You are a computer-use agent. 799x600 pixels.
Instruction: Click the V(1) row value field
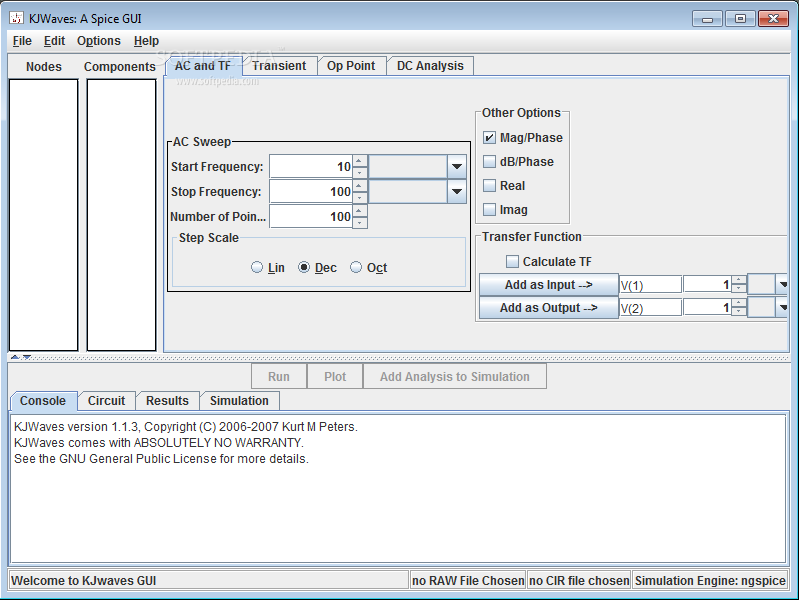[707, 285]
